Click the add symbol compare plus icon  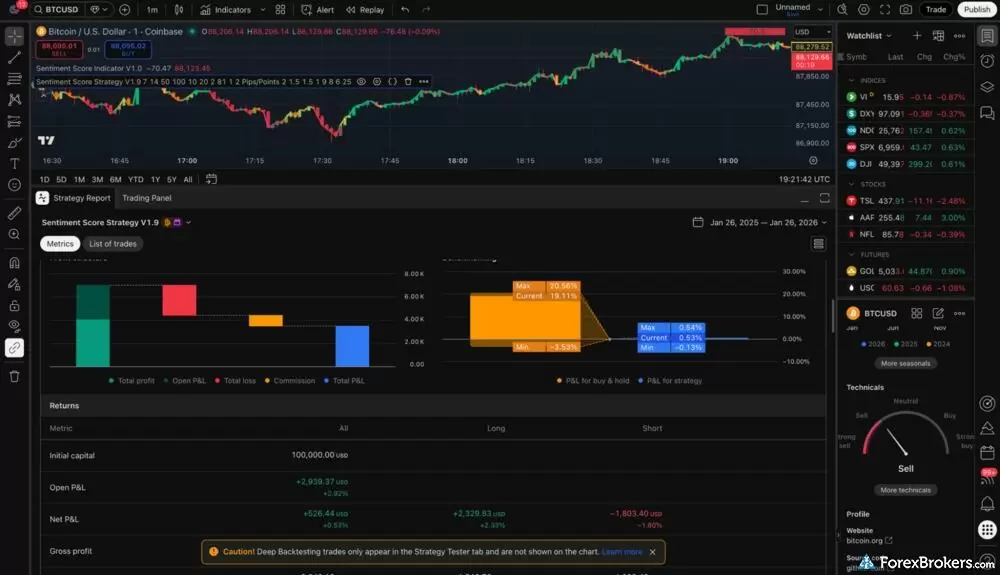[x=124, y=10]
